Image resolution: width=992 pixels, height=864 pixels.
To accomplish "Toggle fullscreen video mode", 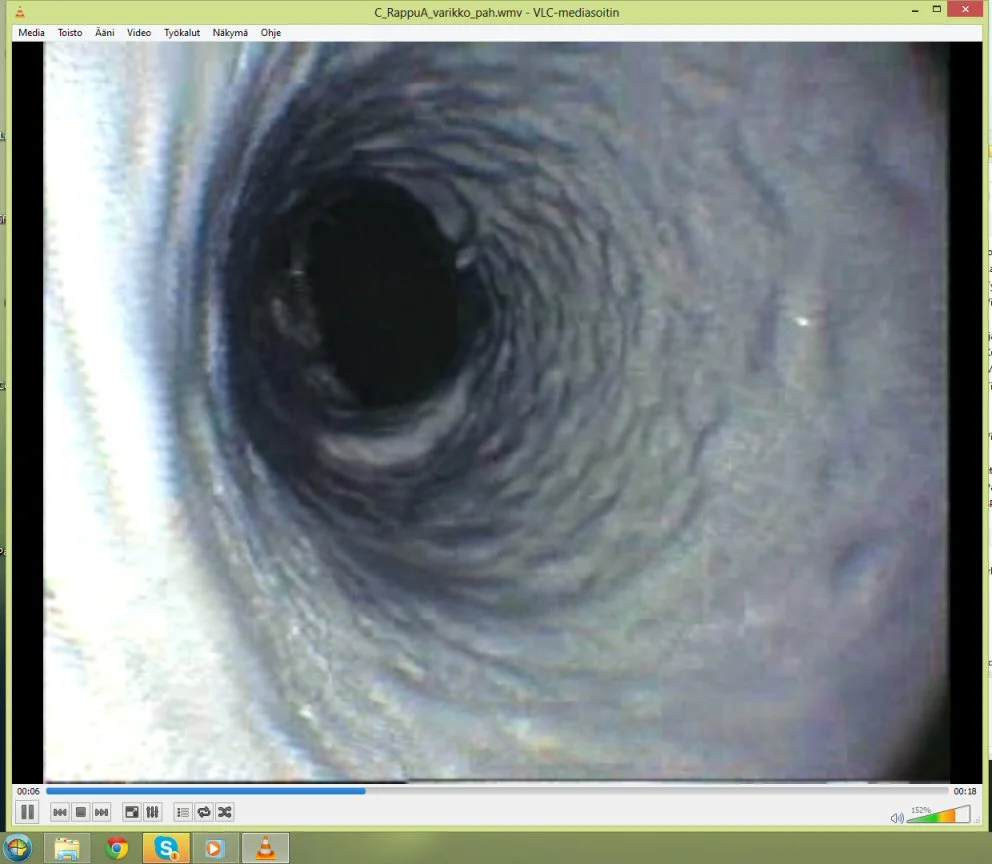I will (132, 812).
